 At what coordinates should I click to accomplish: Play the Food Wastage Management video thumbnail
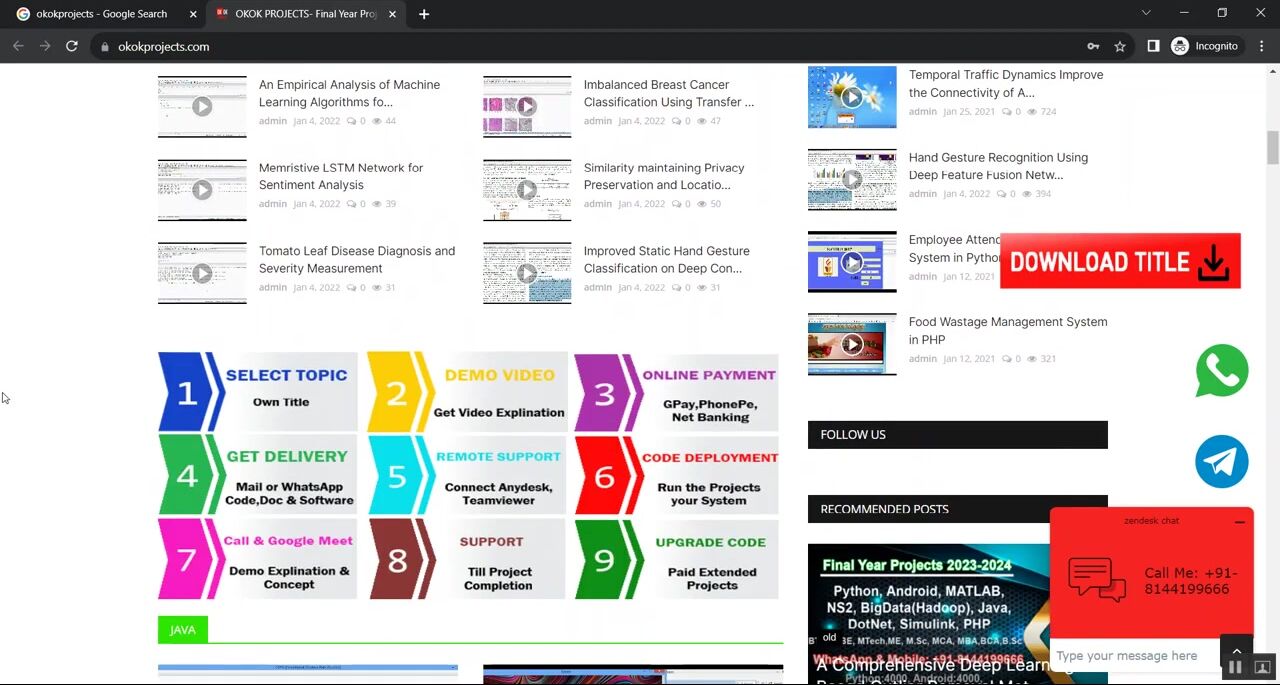[x=852, y=344]
